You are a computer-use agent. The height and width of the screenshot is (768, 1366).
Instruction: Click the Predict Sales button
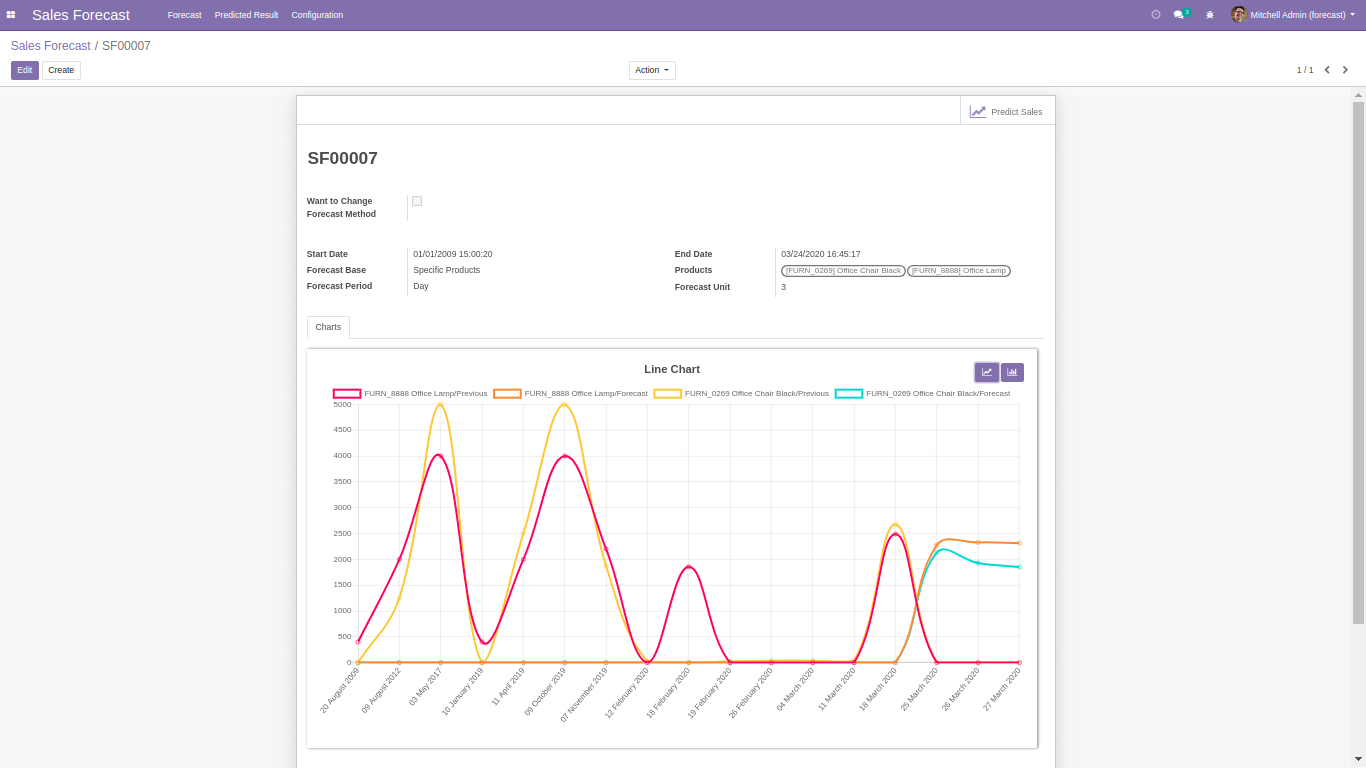click(1007, 111)
